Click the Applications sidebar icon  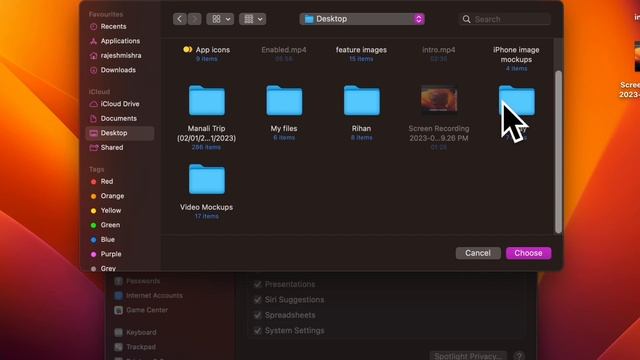click(x=93, y=41)
